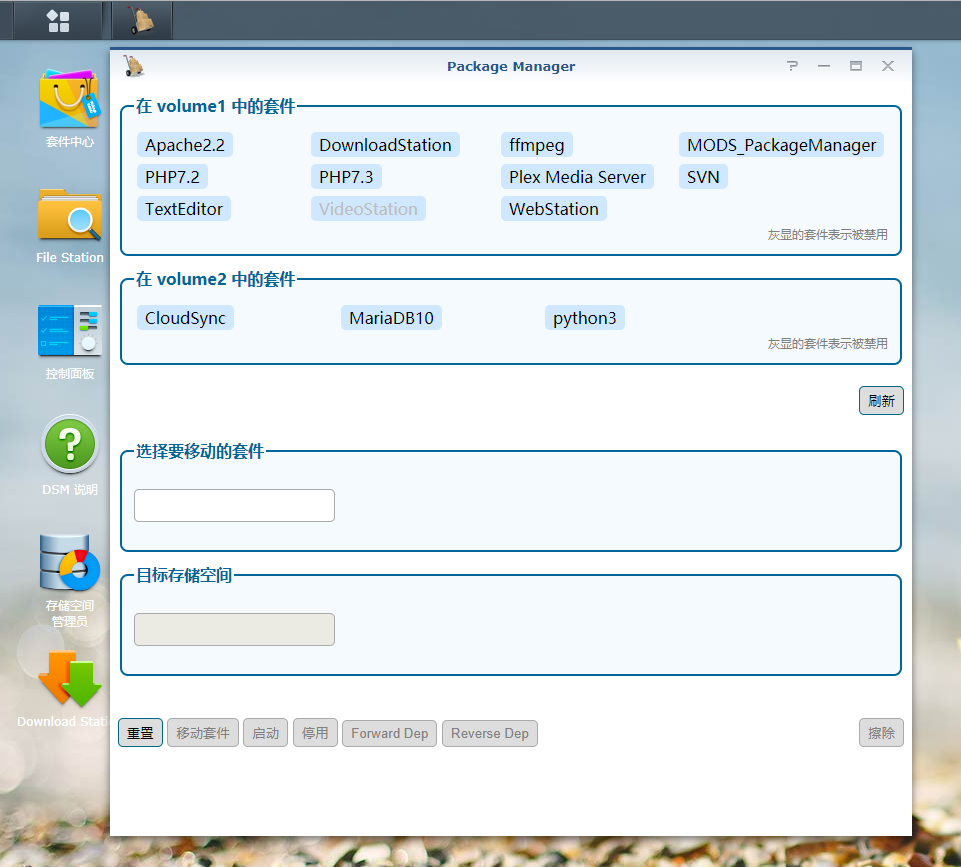The height and width of the screenshot is (867, 961).
Task: Click the Reverse Dep button
Action: point(490,733)
